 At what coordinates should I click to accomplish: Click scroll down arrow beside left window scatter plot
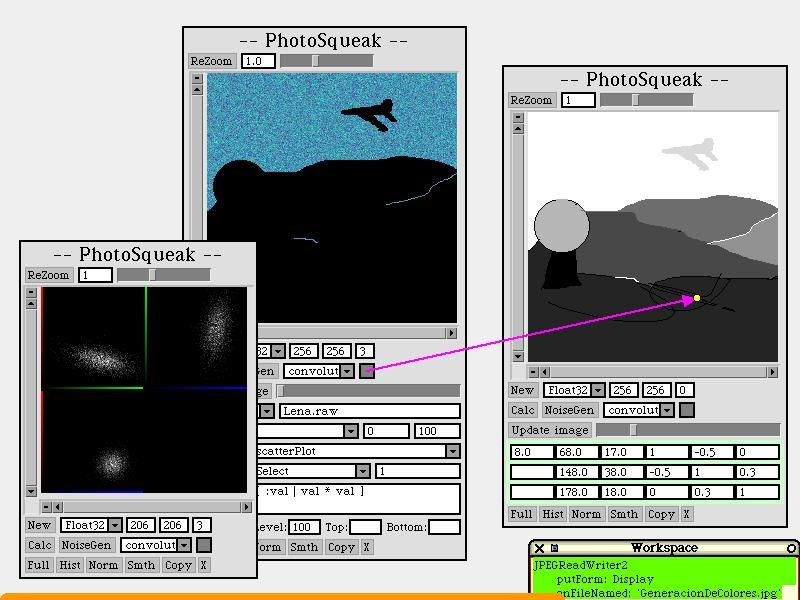(x=31, y=491)
